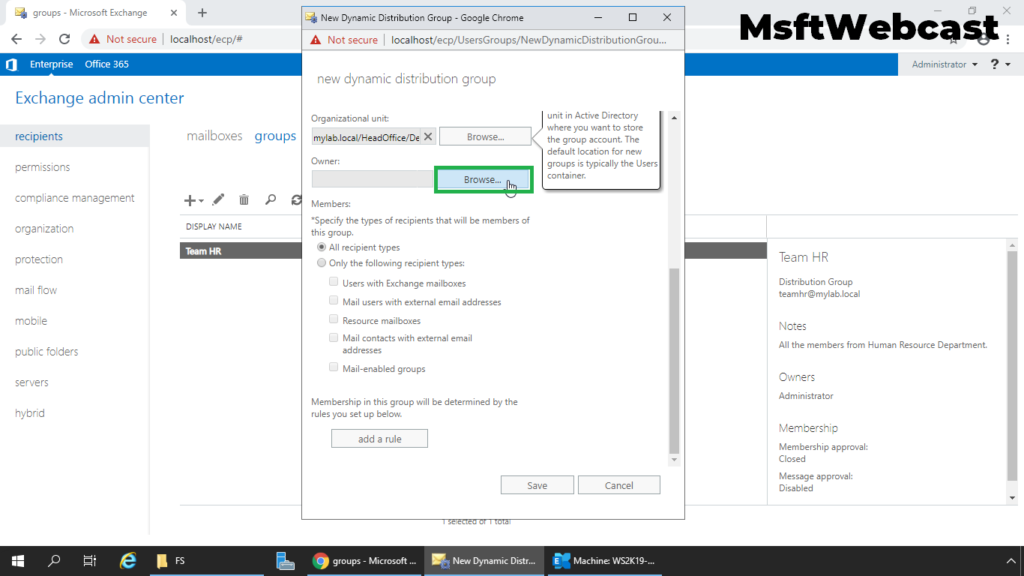Switch to Enterprise in the header
This screenshot has width=1024, height=576.
pos(51,64)
